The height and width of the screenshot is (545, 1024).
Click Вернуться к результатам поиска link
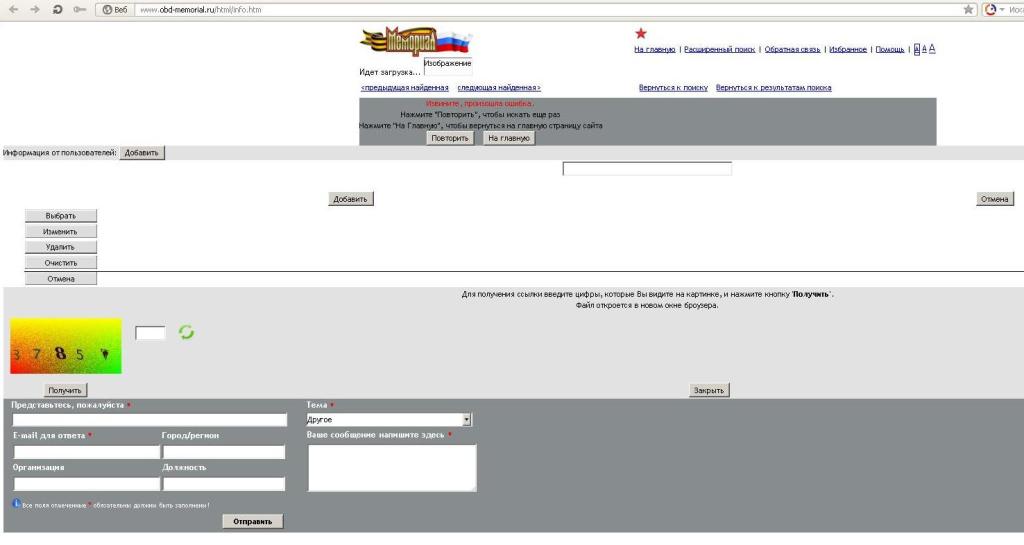tap(773, 87)
